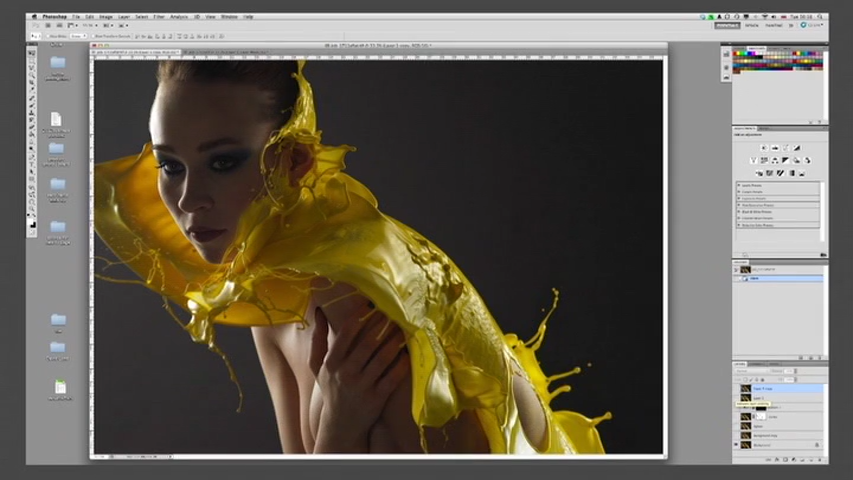Viewport: 853px width, 480px height.
Task: Open the CS Live button
Action: tap(812, 26)
